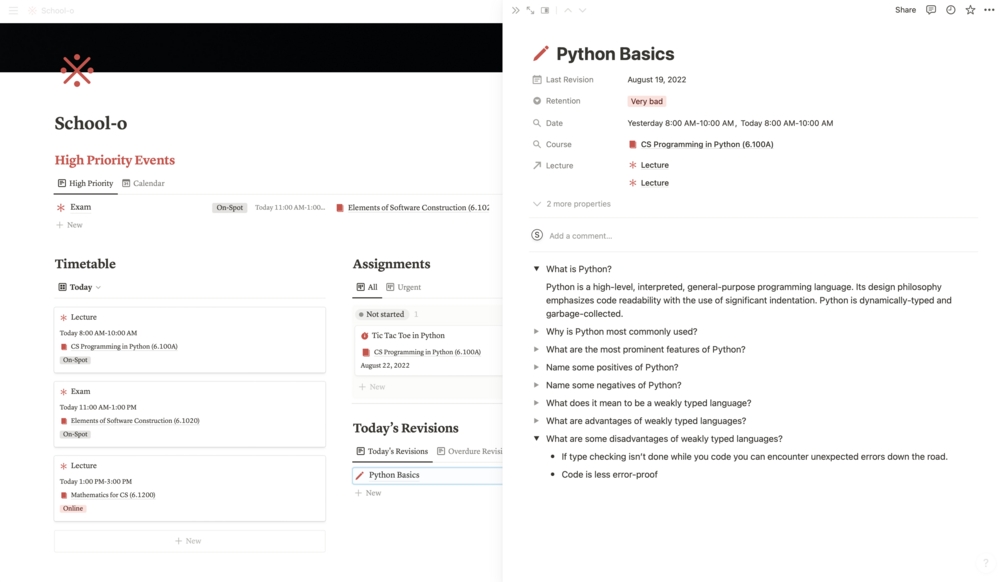Open the Today view dropdown in Timetable
This screenshot has height=582, width=1005.
click(80, 287)
